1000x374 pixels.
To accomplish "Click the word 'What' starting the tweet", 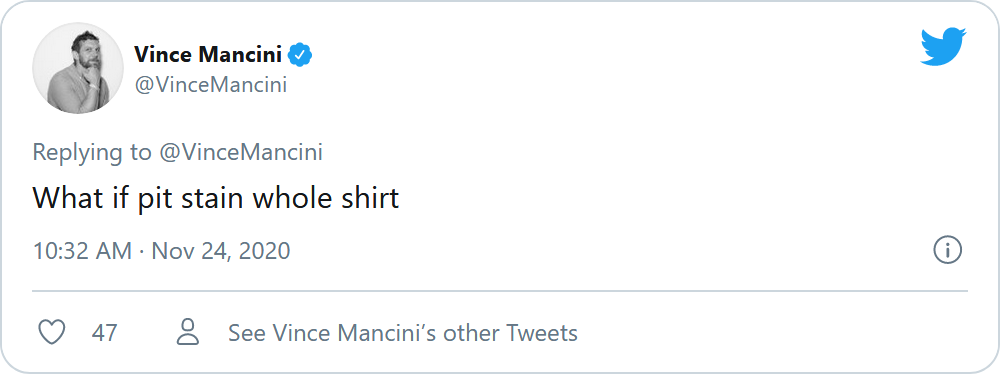I will click(x=68, y=198).
